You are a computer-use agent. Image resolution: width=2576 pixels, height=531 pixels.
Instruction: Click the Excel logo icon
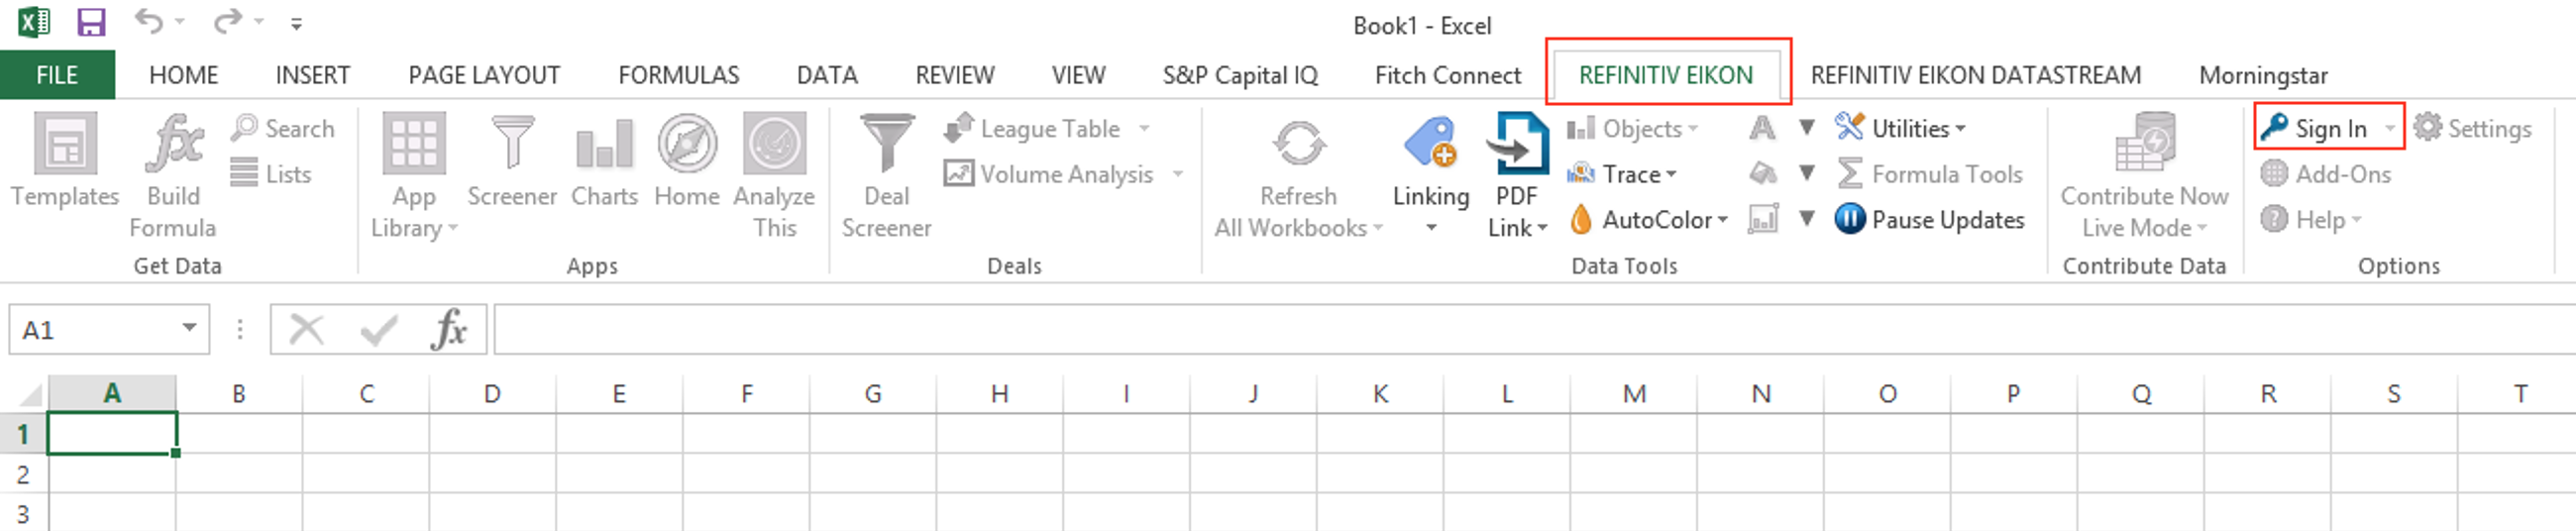click(x=33, y=22)
